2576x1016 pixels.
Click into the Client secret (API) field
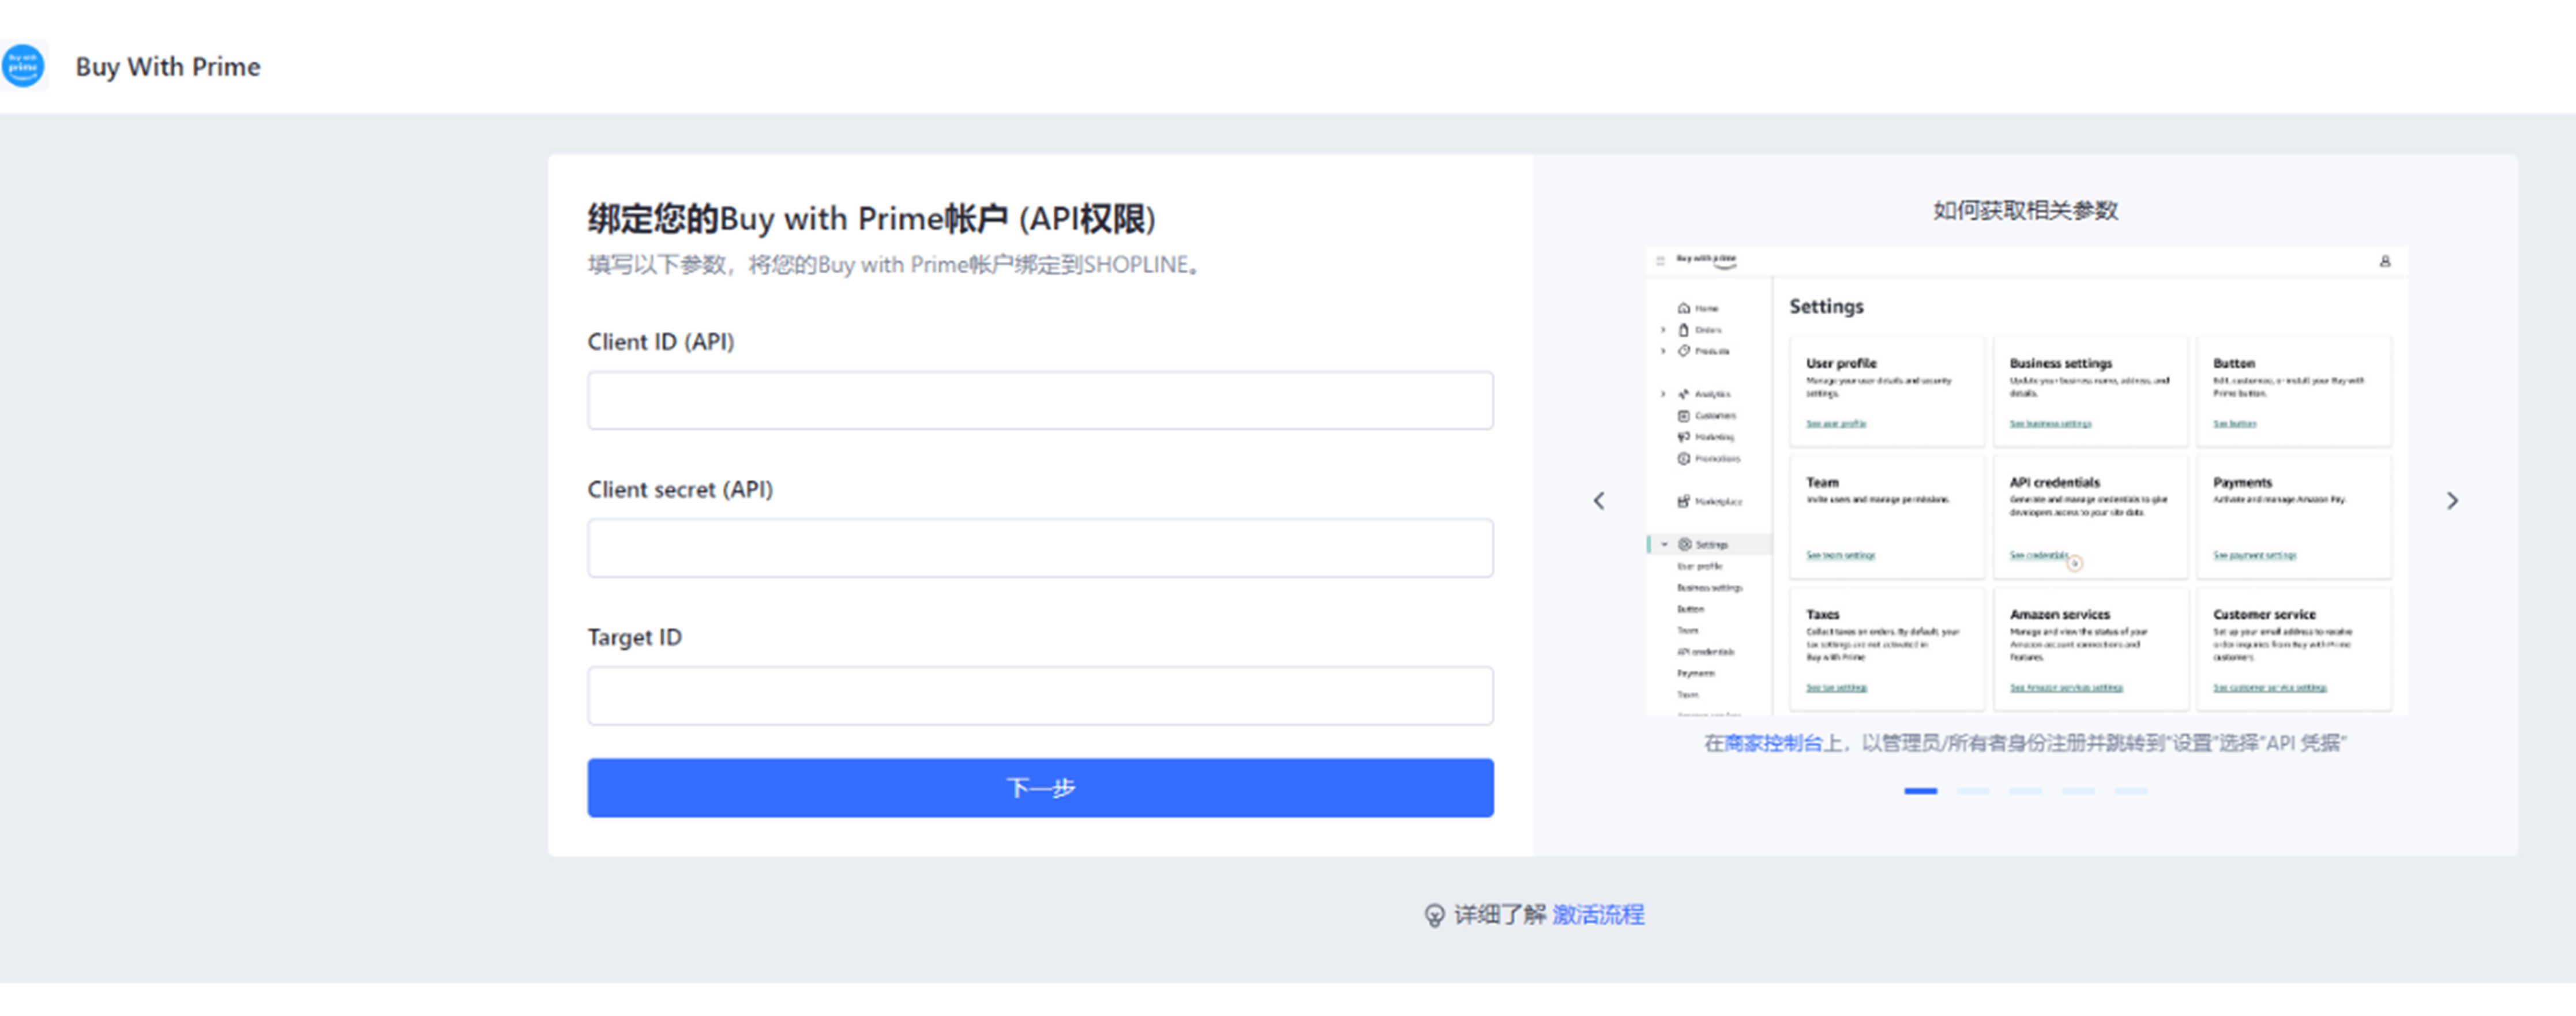[x=1040, y=548]
